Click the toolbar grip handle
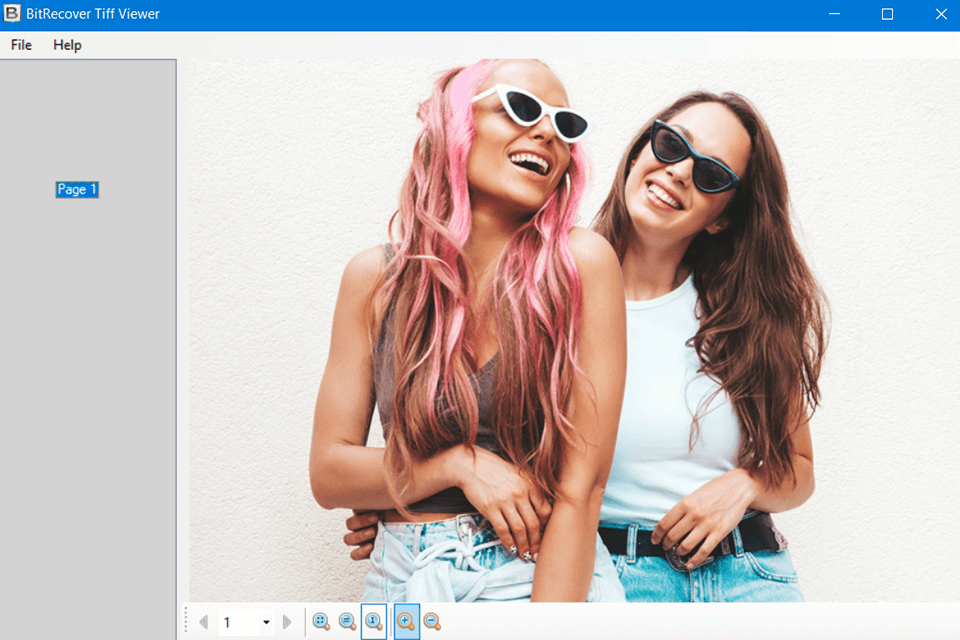Viewport: 960px width, 640px height. (186, 621)
